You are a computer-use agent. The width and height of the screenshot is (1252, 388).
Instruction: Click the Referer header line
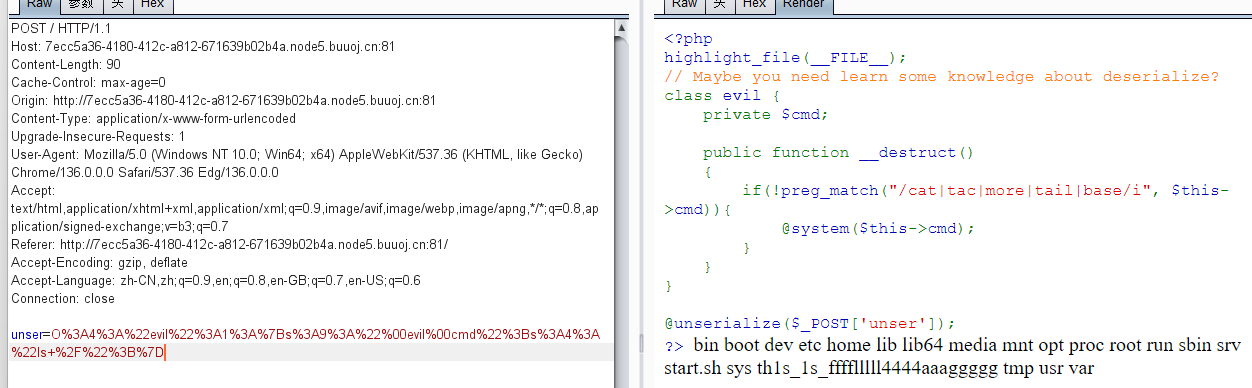click(x=230, y=244)
